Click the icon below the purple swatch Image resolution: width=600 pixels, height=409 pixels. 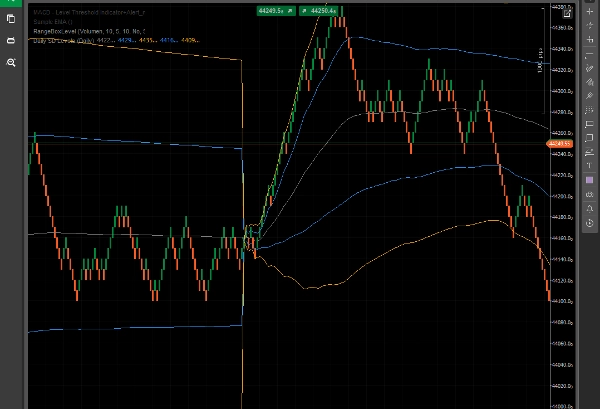click(590, 194)
